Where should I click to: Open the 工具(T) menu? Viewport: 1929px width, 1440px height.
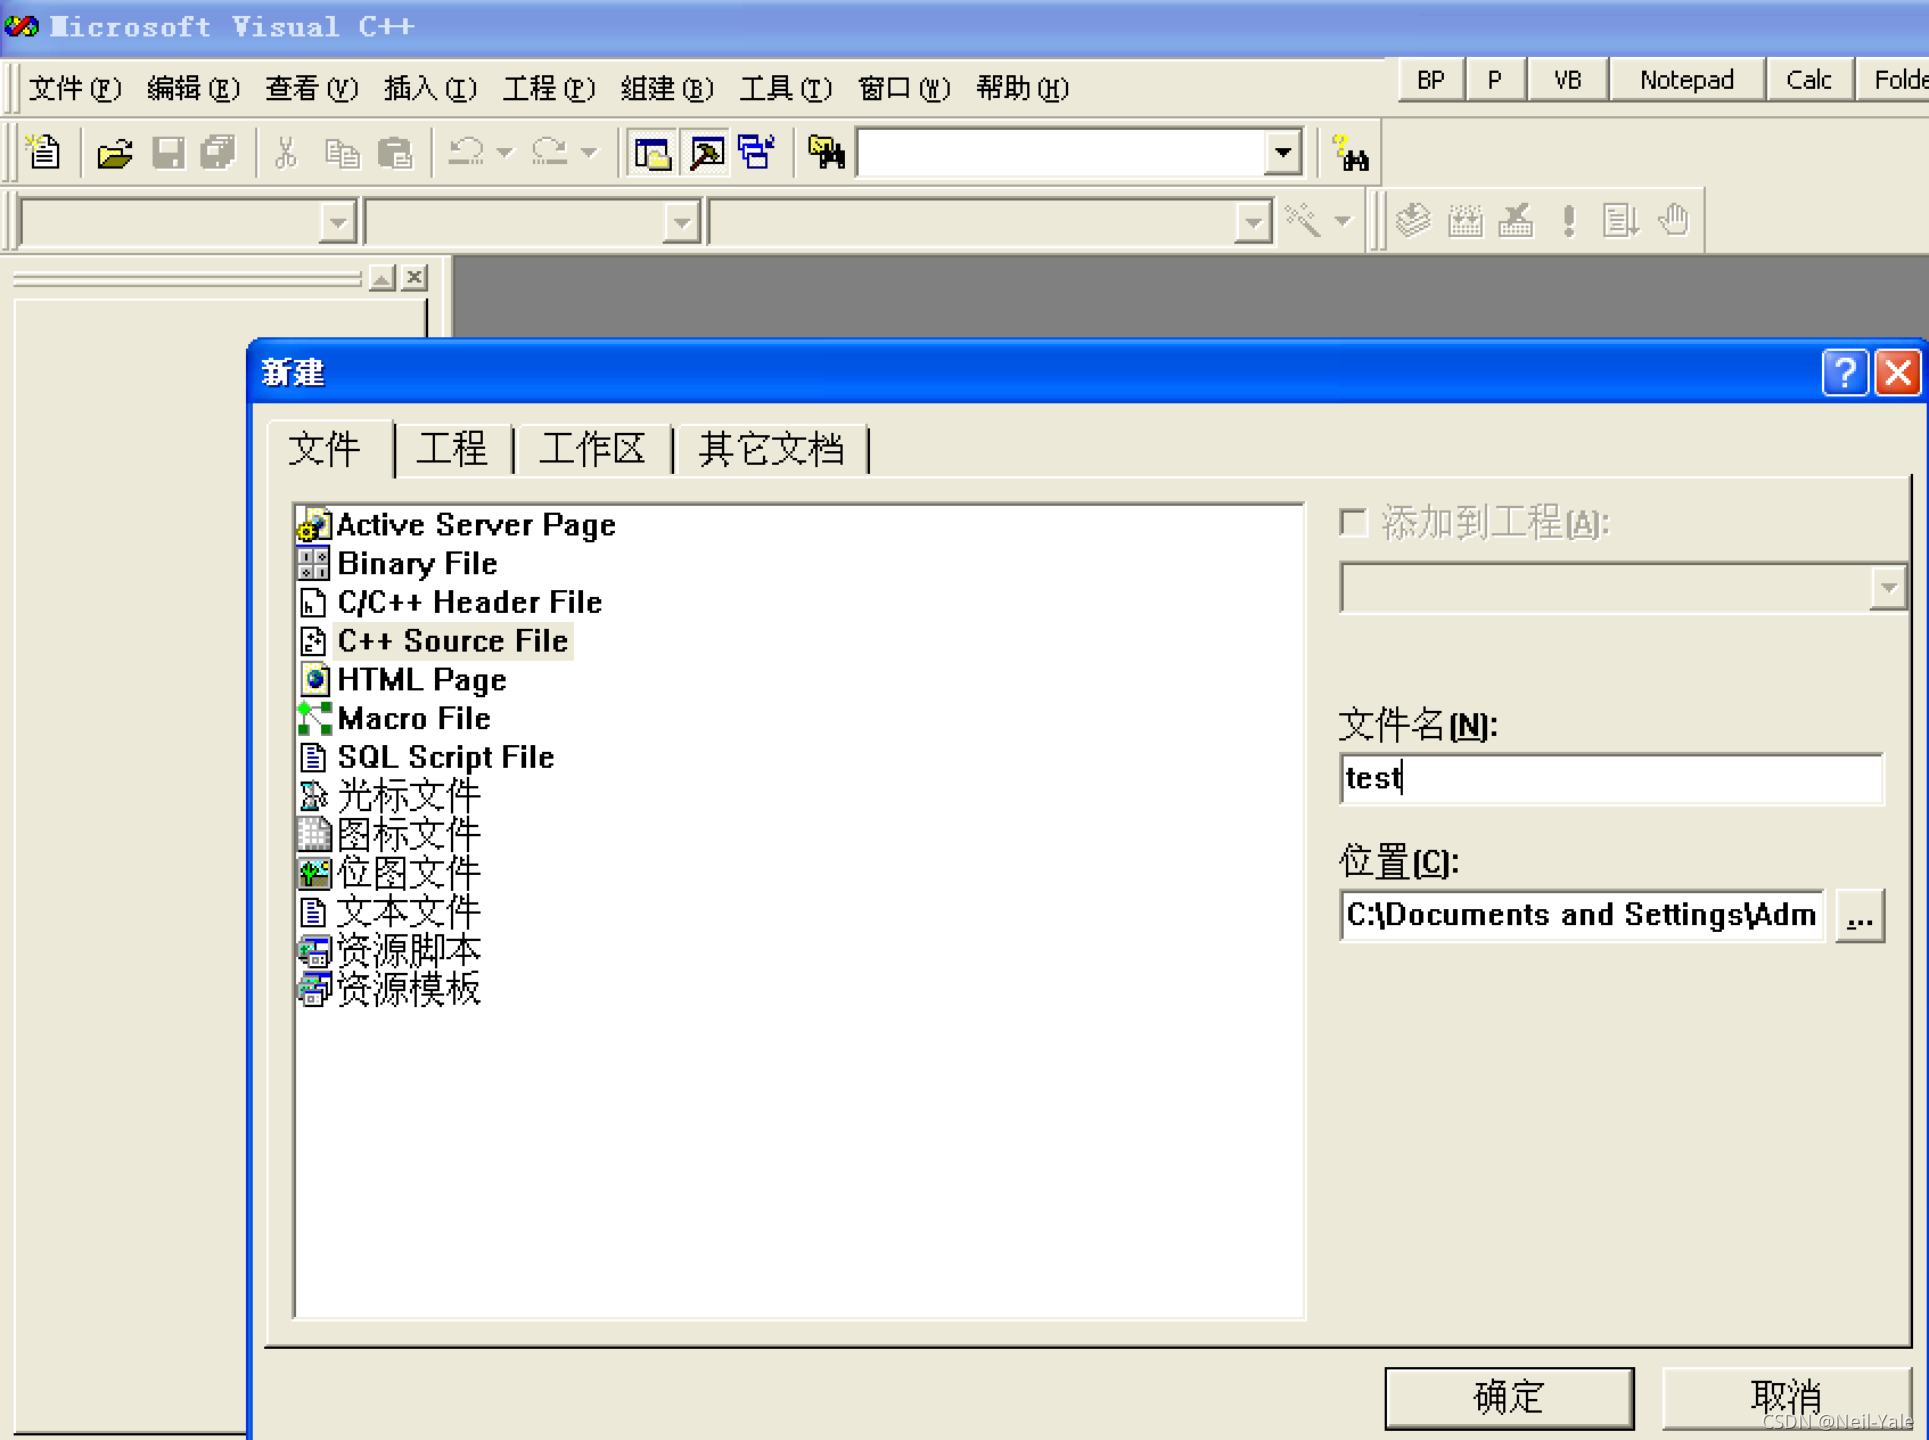[x=784, y=88]
